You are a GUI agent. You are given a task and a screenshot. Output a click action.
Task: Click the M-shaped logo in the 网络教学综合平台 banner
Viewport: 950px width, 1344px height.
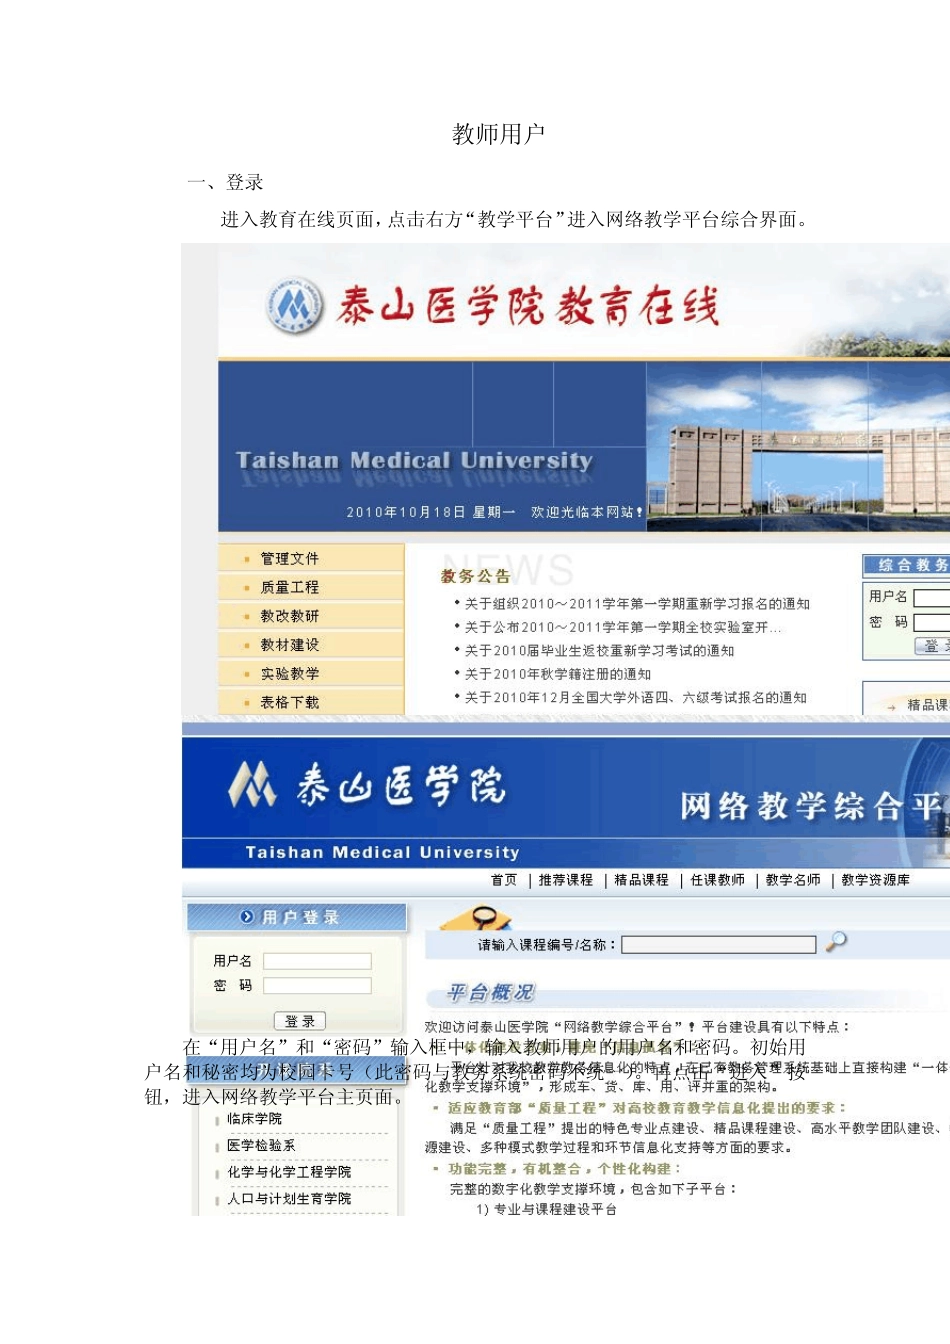coord(252,784)
